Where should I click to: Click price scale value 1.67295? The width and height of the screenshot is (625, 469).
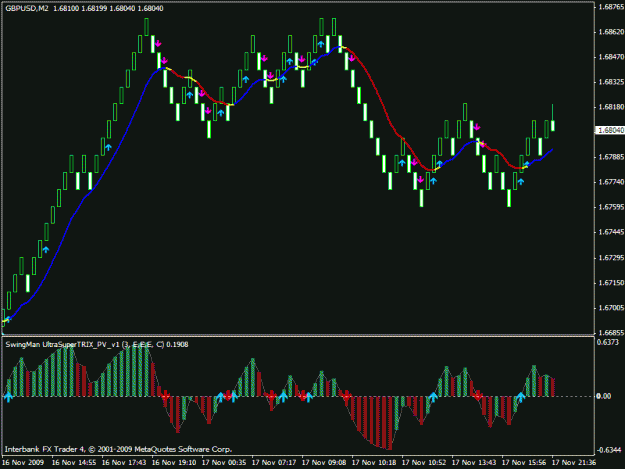(611, 258)
